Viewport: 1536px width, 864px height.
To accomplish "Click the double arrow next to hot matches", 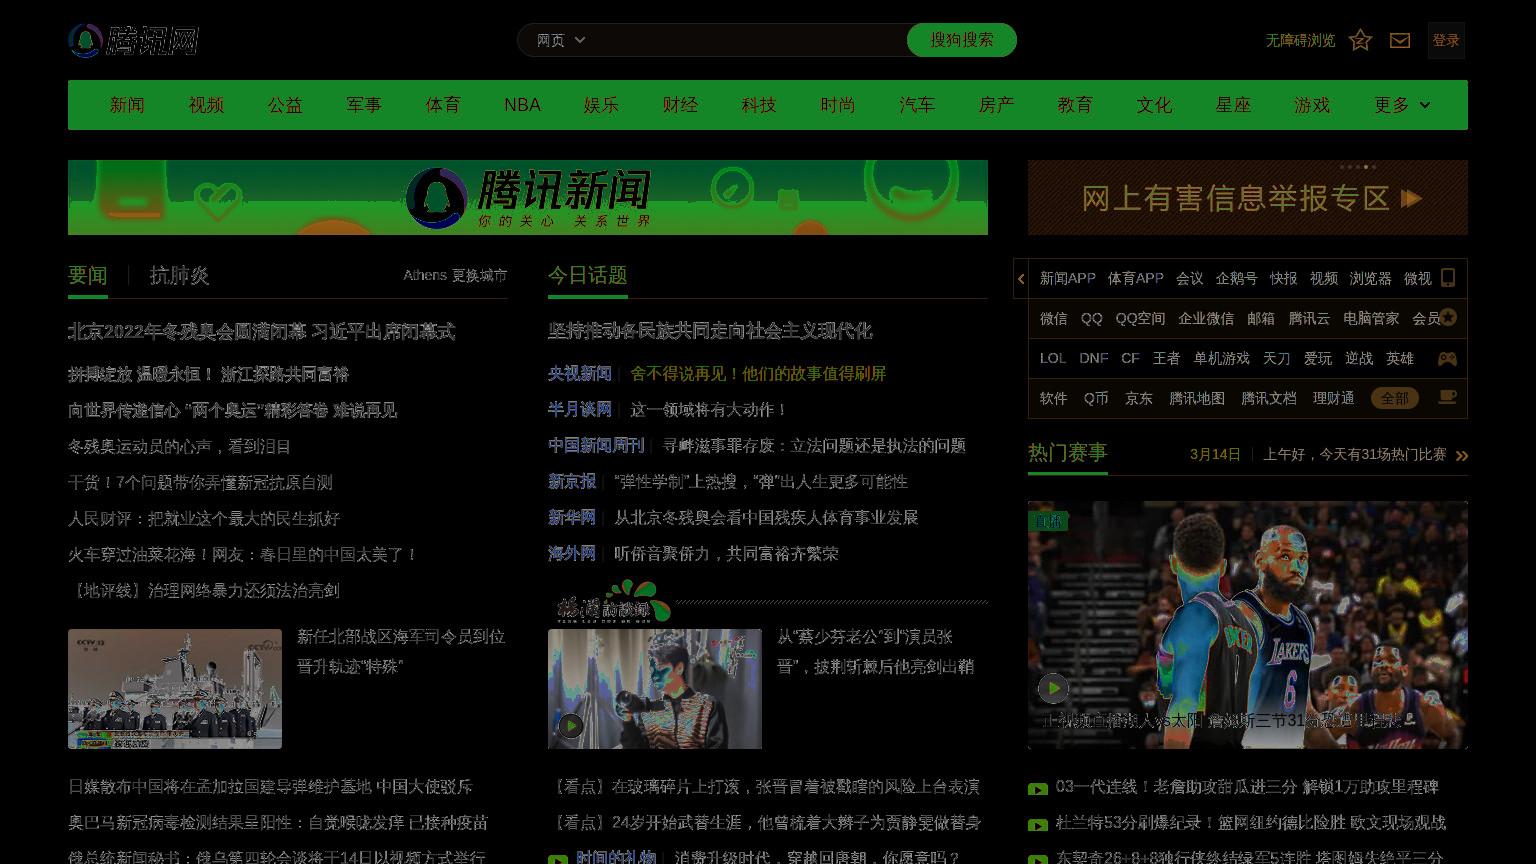I will [x=1462, y=455].
